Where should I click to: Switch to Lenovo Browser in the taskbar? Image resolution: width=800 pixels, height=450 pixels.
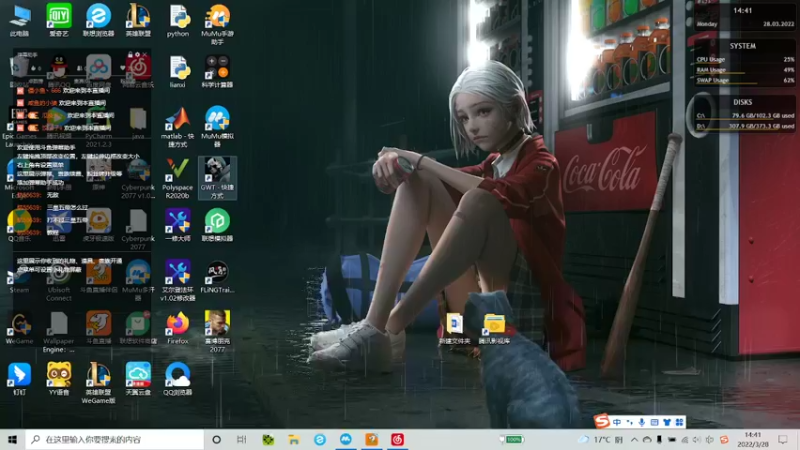pos(320,439)
